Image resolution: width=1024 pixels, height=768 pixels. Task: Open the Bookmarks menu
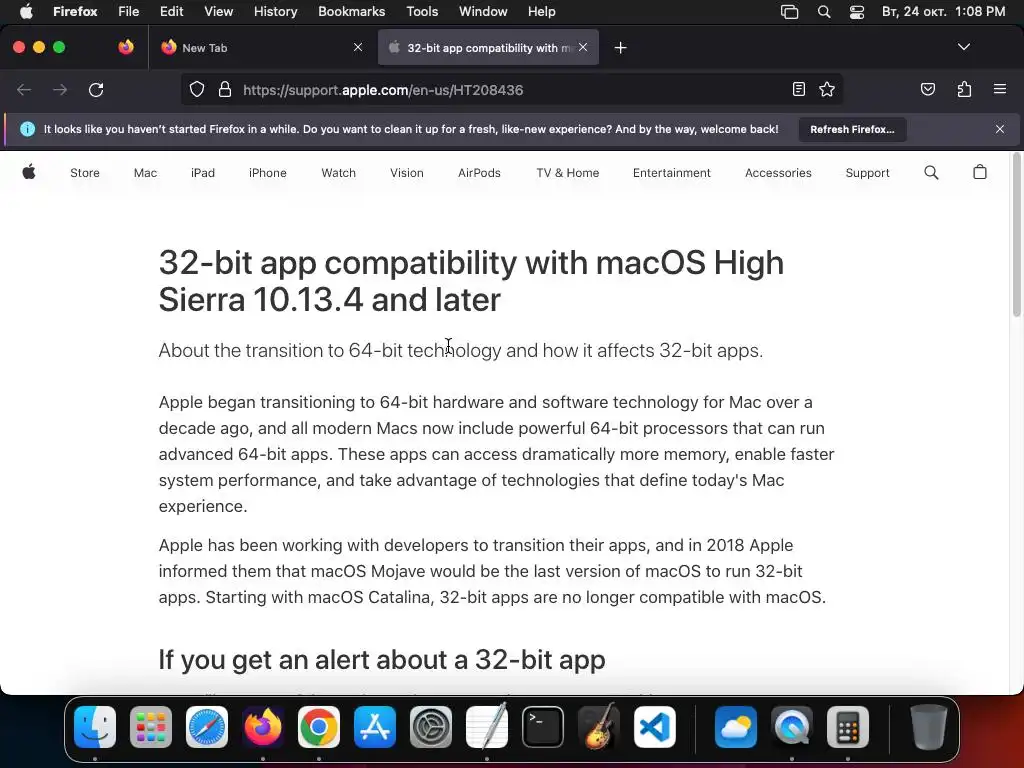click(x=351, y=11)
